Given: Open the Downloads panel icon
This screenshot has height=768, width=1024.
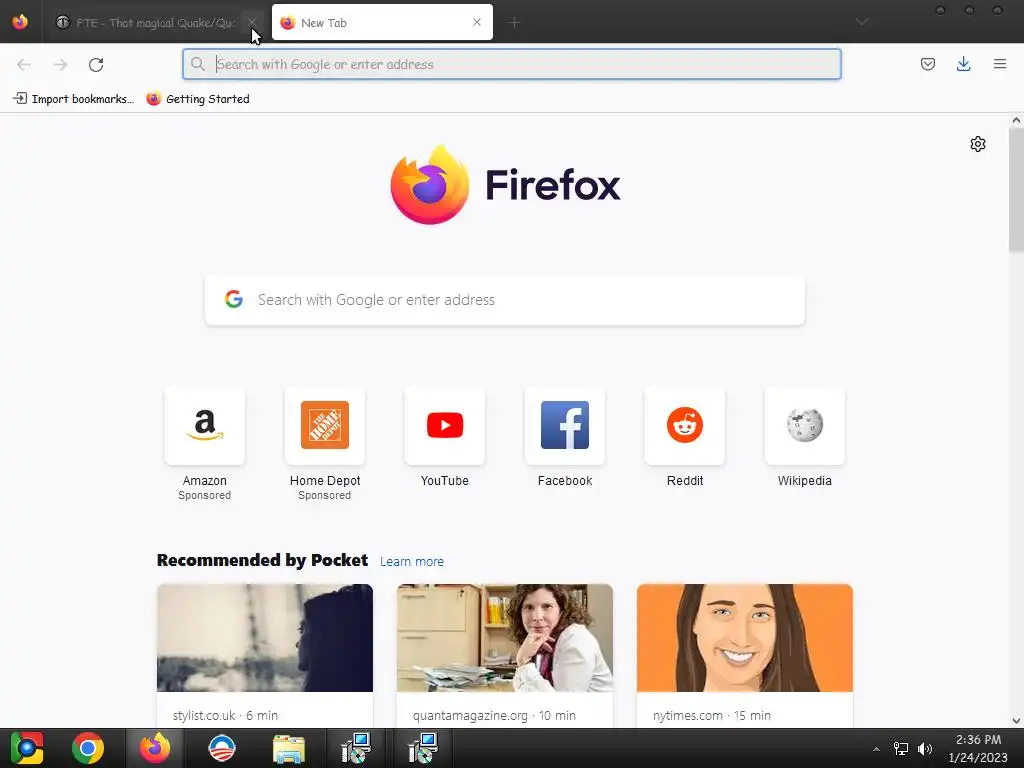Looking at the screenshot, I should 963,64.
